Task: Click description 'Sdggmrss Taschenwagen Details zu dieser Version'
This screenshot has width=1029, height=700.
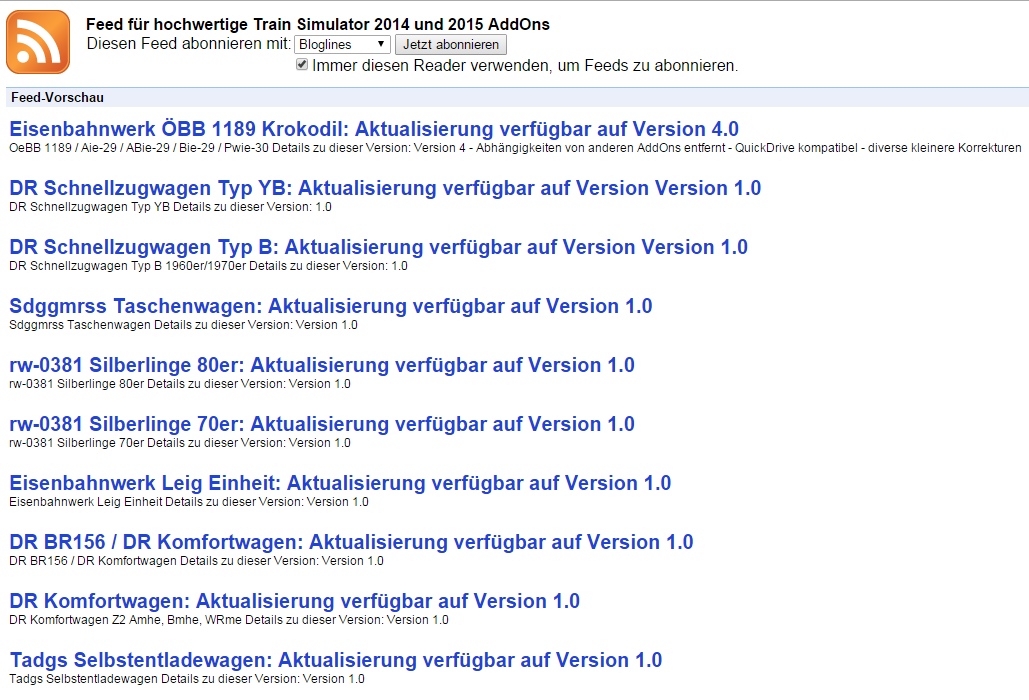Action: pos(183,325)
